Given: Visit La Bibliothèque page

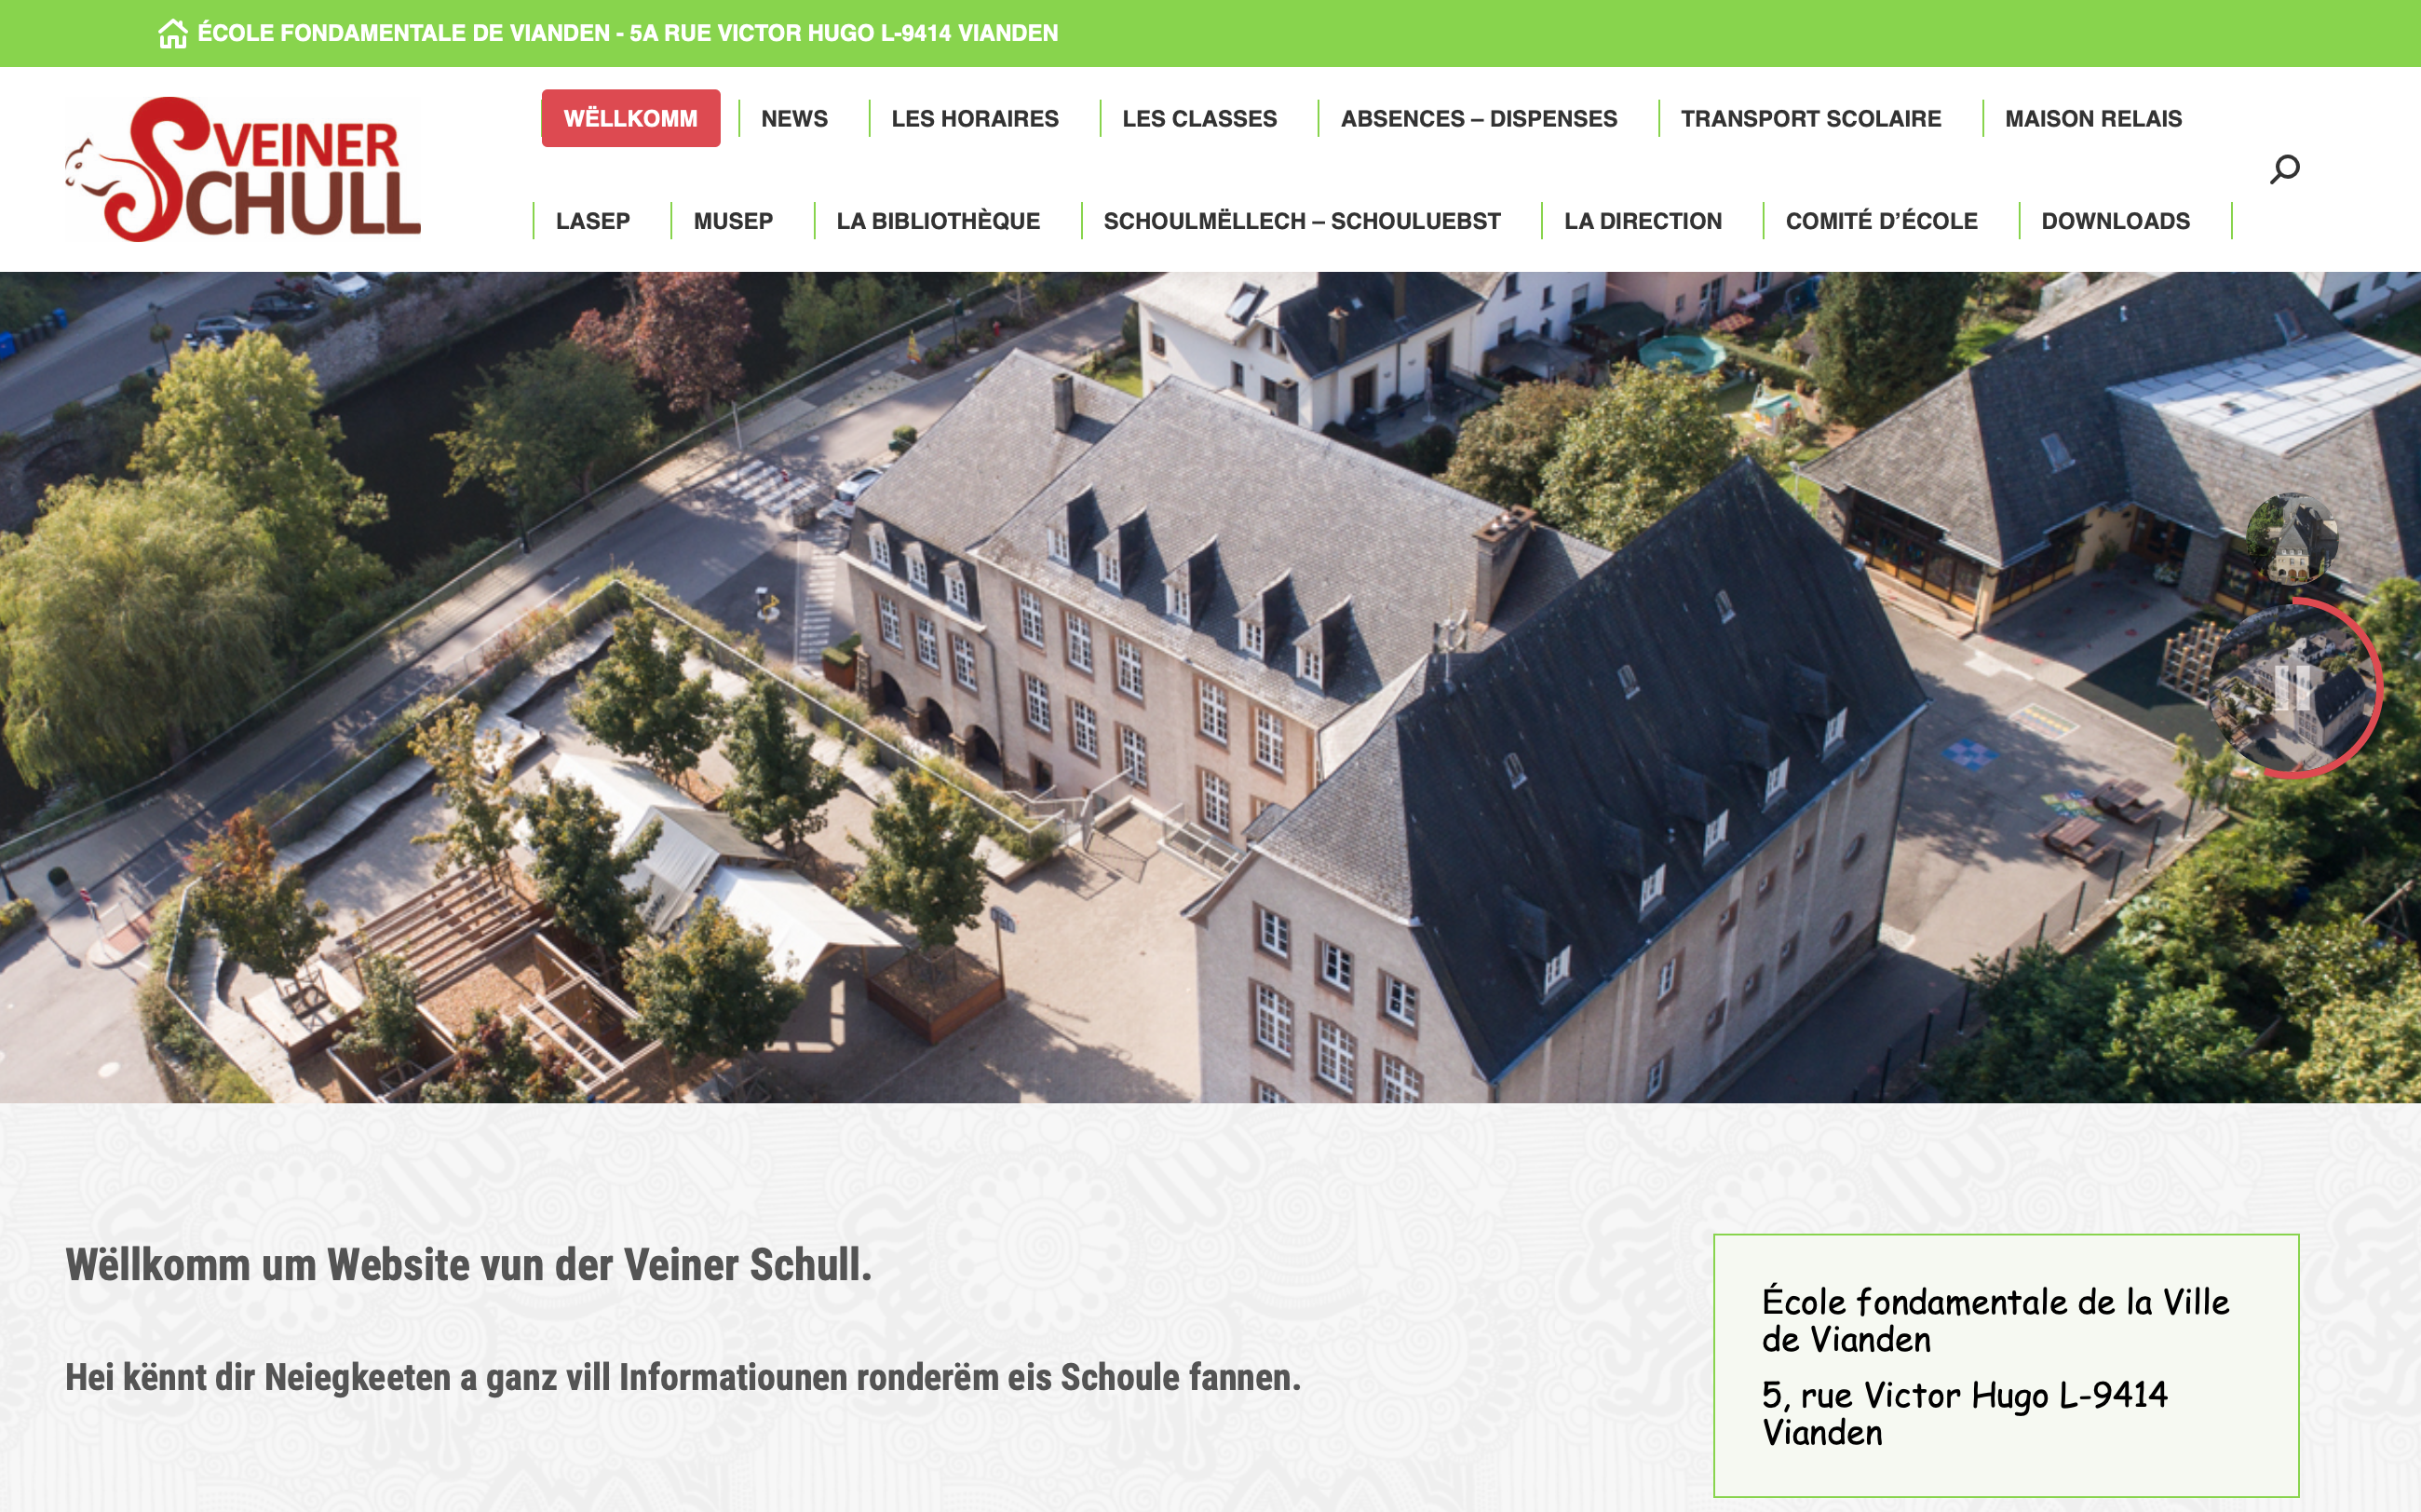Looking at the screenshot, I should 938,221.
